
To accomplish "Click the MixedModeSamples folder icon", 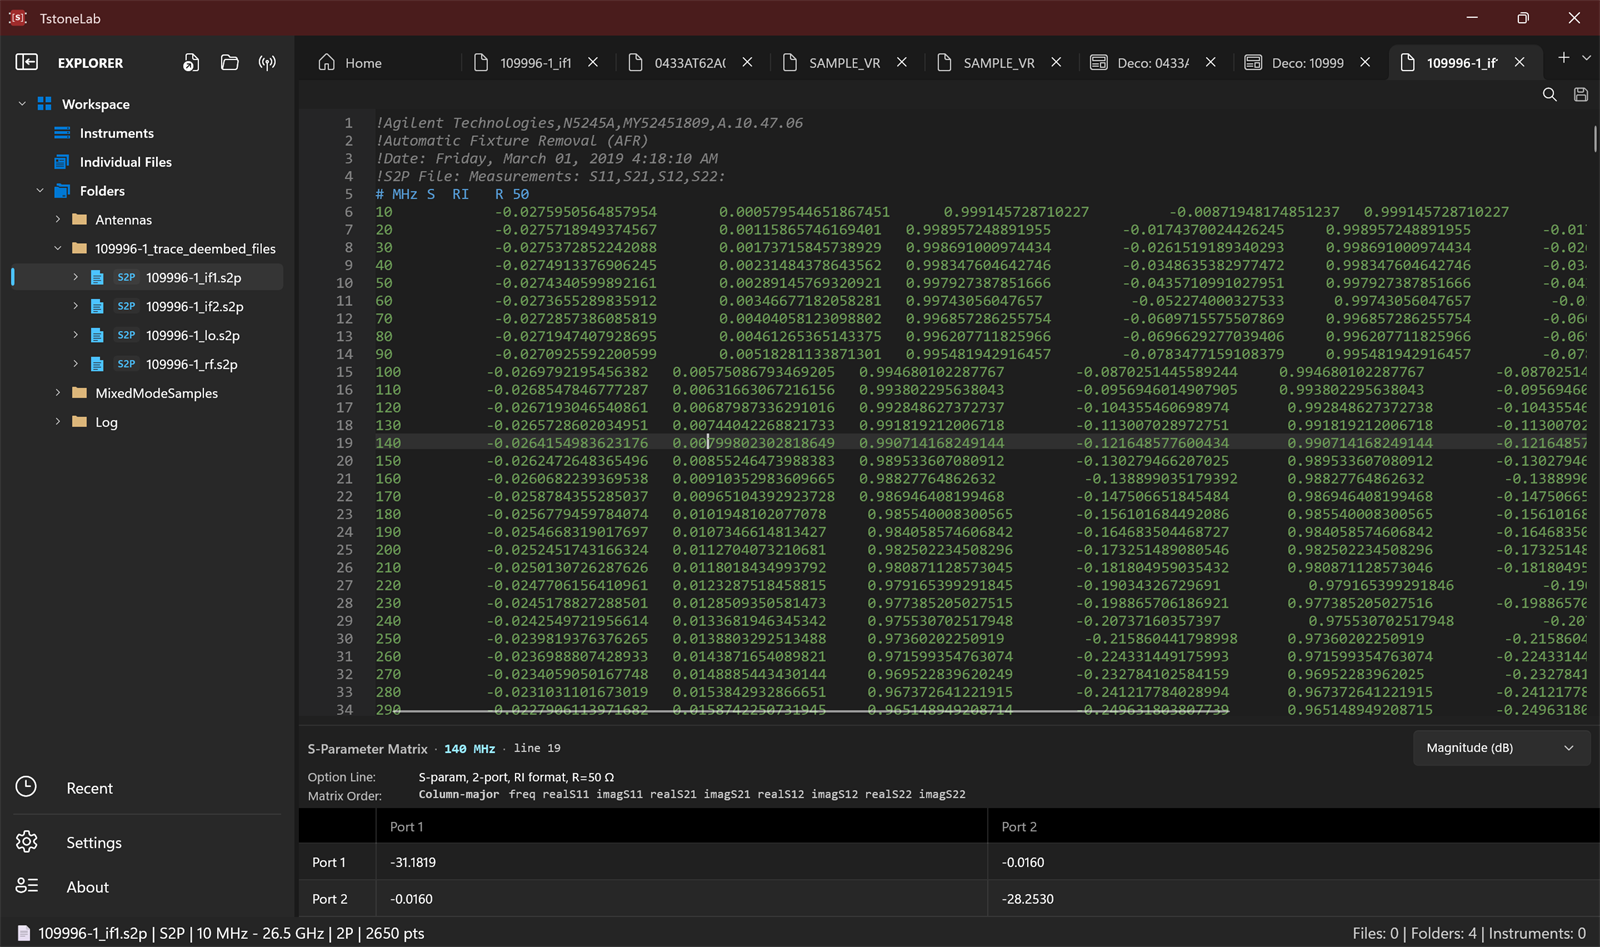I will point(80,393).
